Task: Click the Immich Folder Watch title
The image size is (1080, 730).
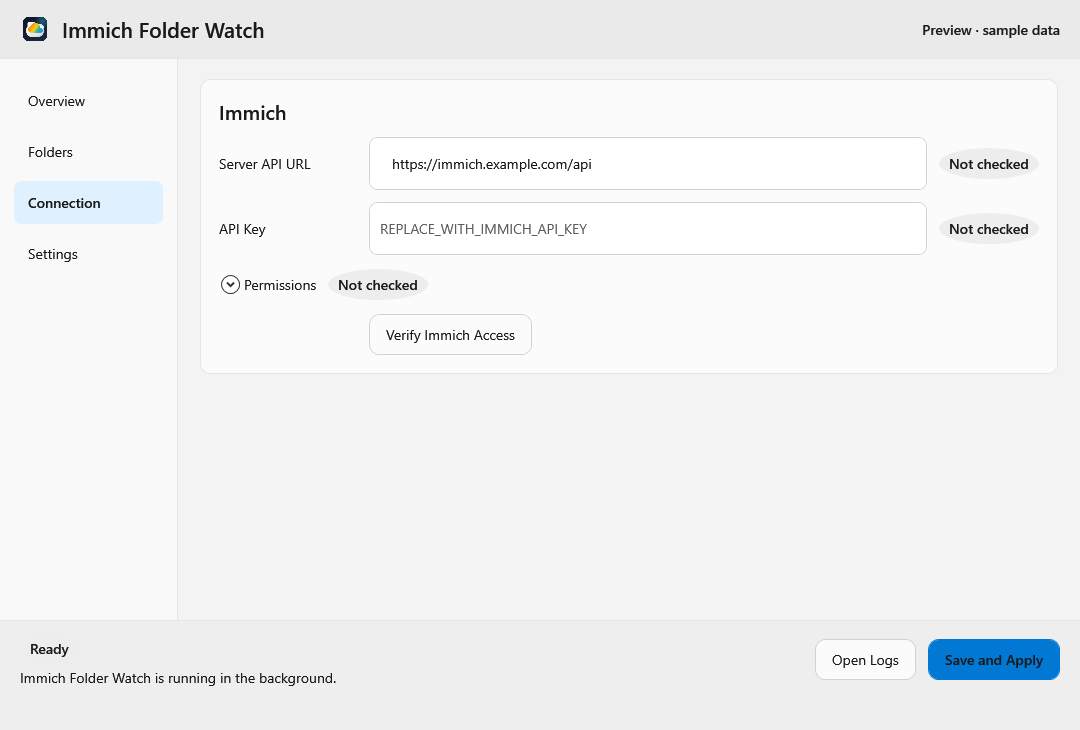Action: (x=163, y=30)
